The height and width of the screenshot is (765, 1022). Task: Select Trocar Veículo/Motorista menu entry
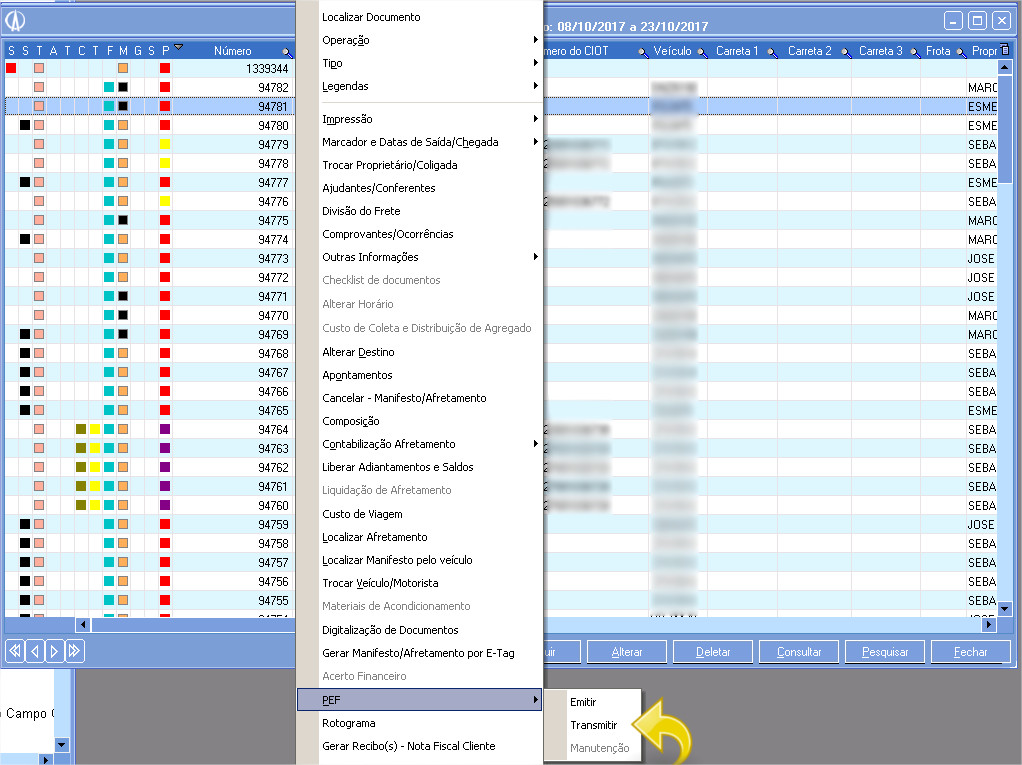click(x=380, y=583)
